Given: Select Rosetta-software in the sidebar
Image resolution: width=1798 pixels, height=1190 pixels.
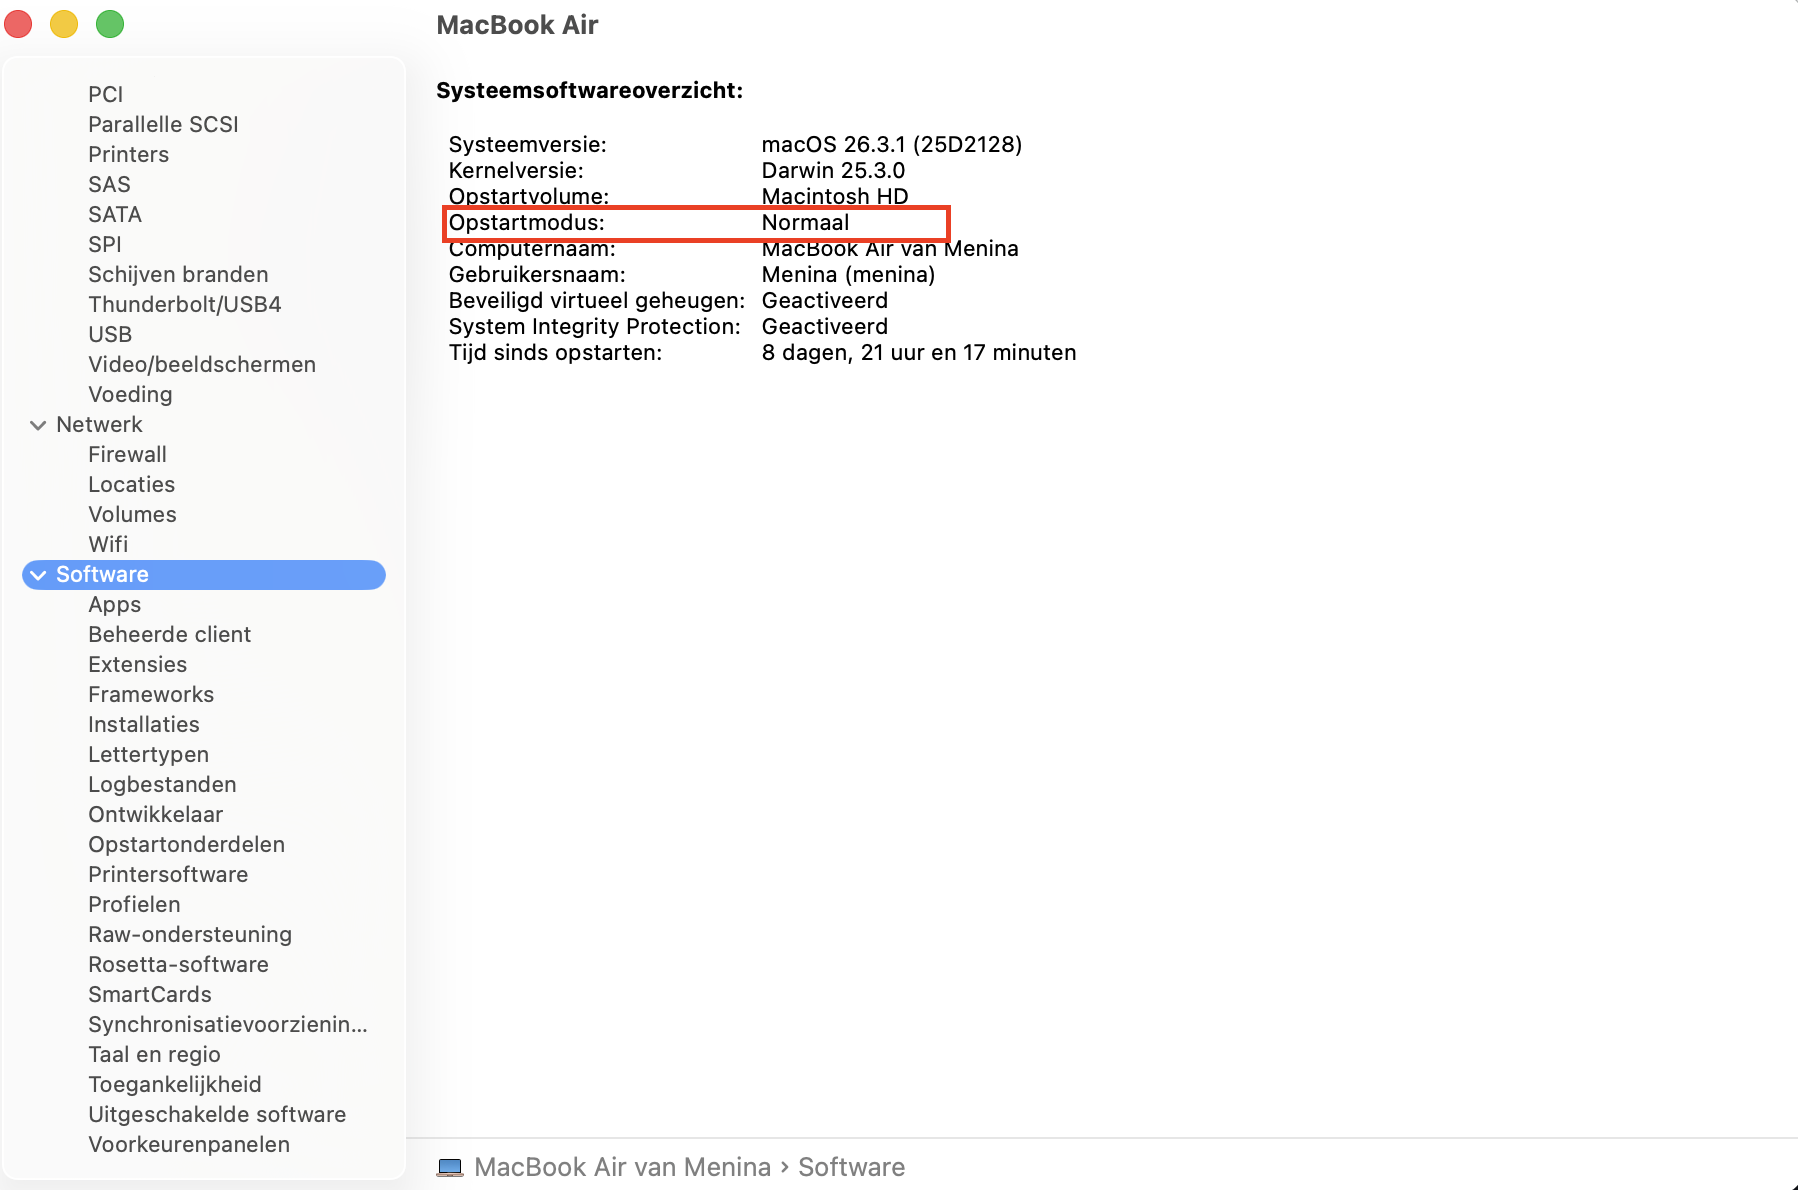Looking at the screenshot, I should pos(178,964).
